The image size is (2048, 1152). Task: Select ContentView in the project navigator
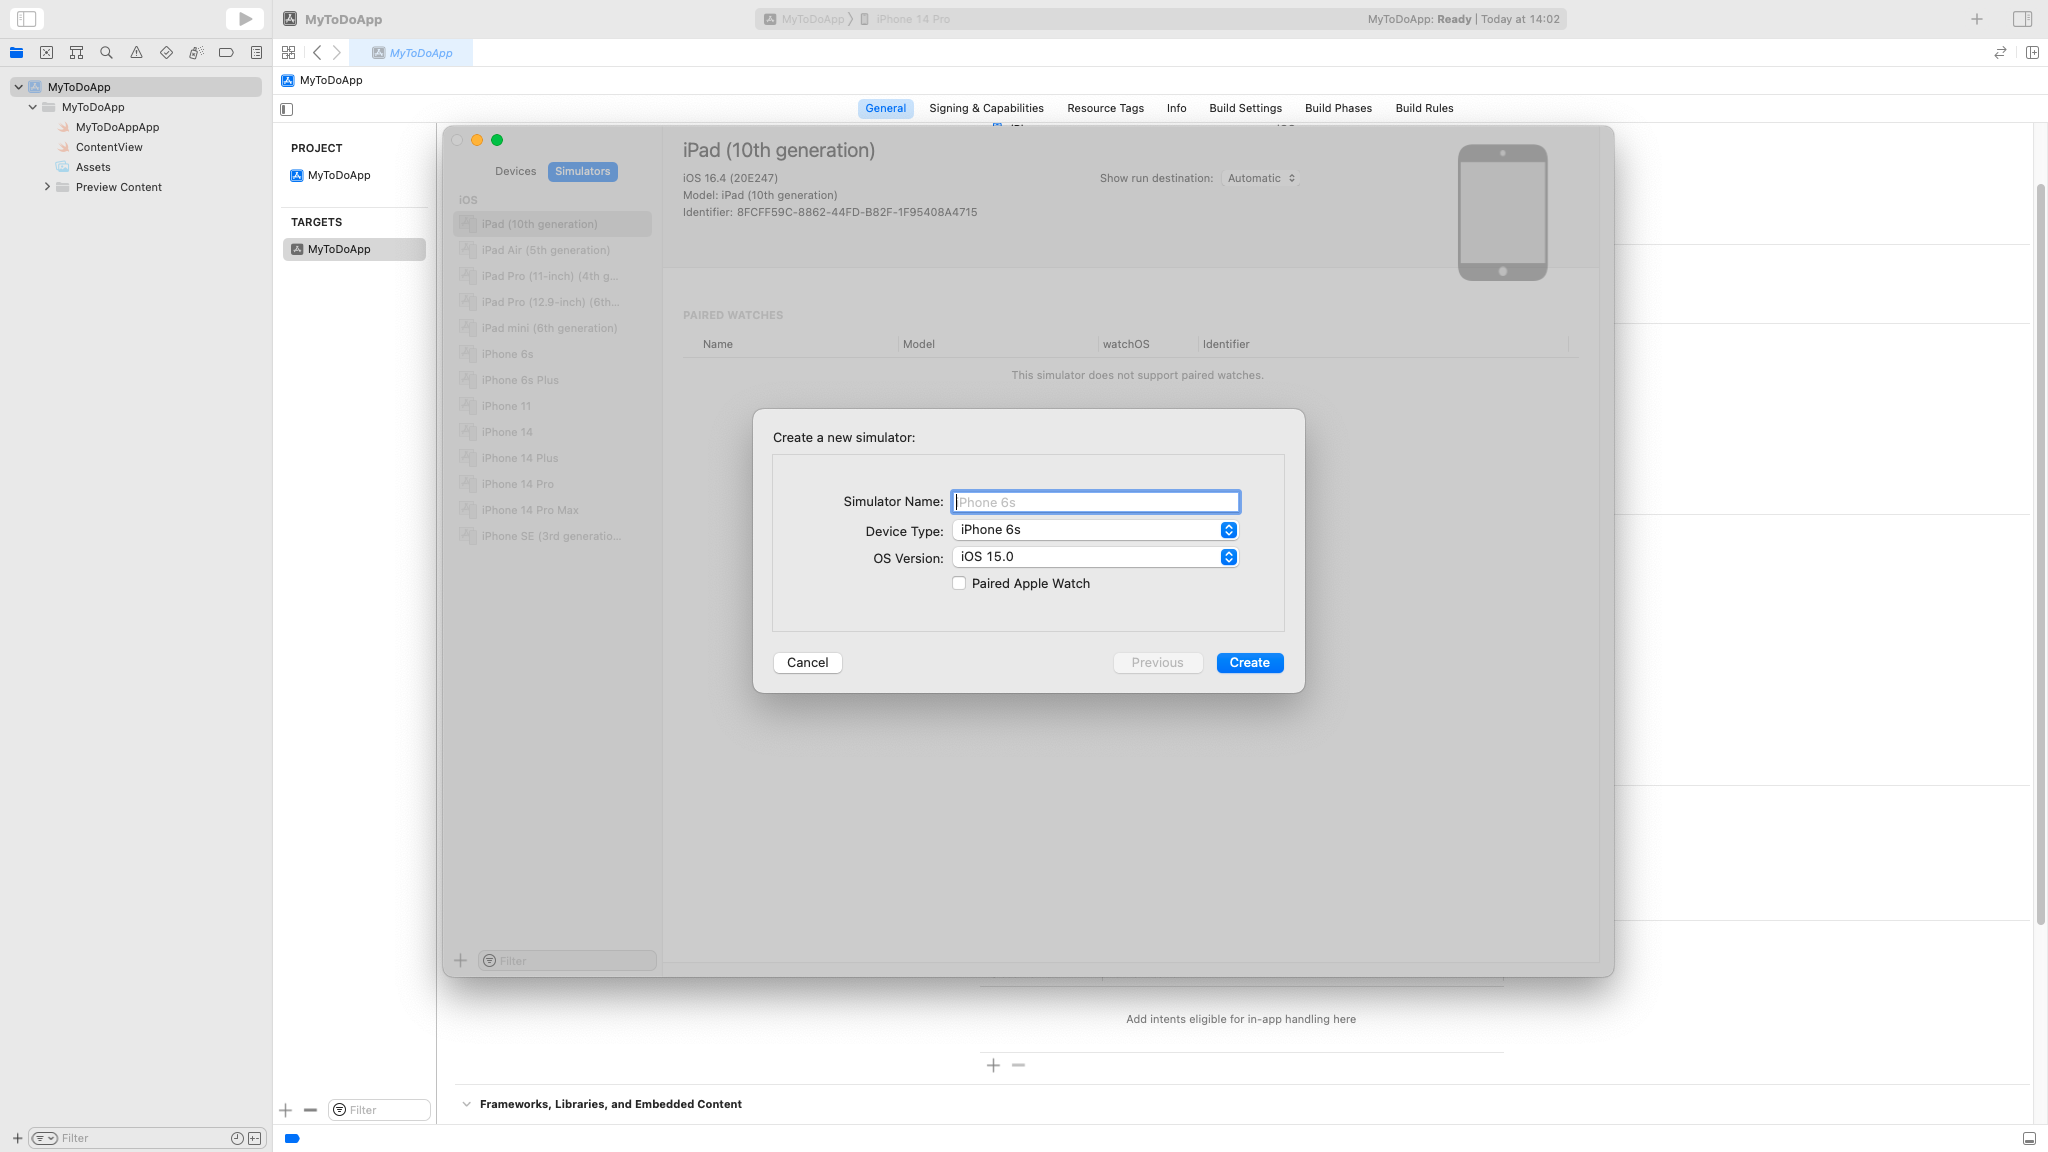click(109, 147)
